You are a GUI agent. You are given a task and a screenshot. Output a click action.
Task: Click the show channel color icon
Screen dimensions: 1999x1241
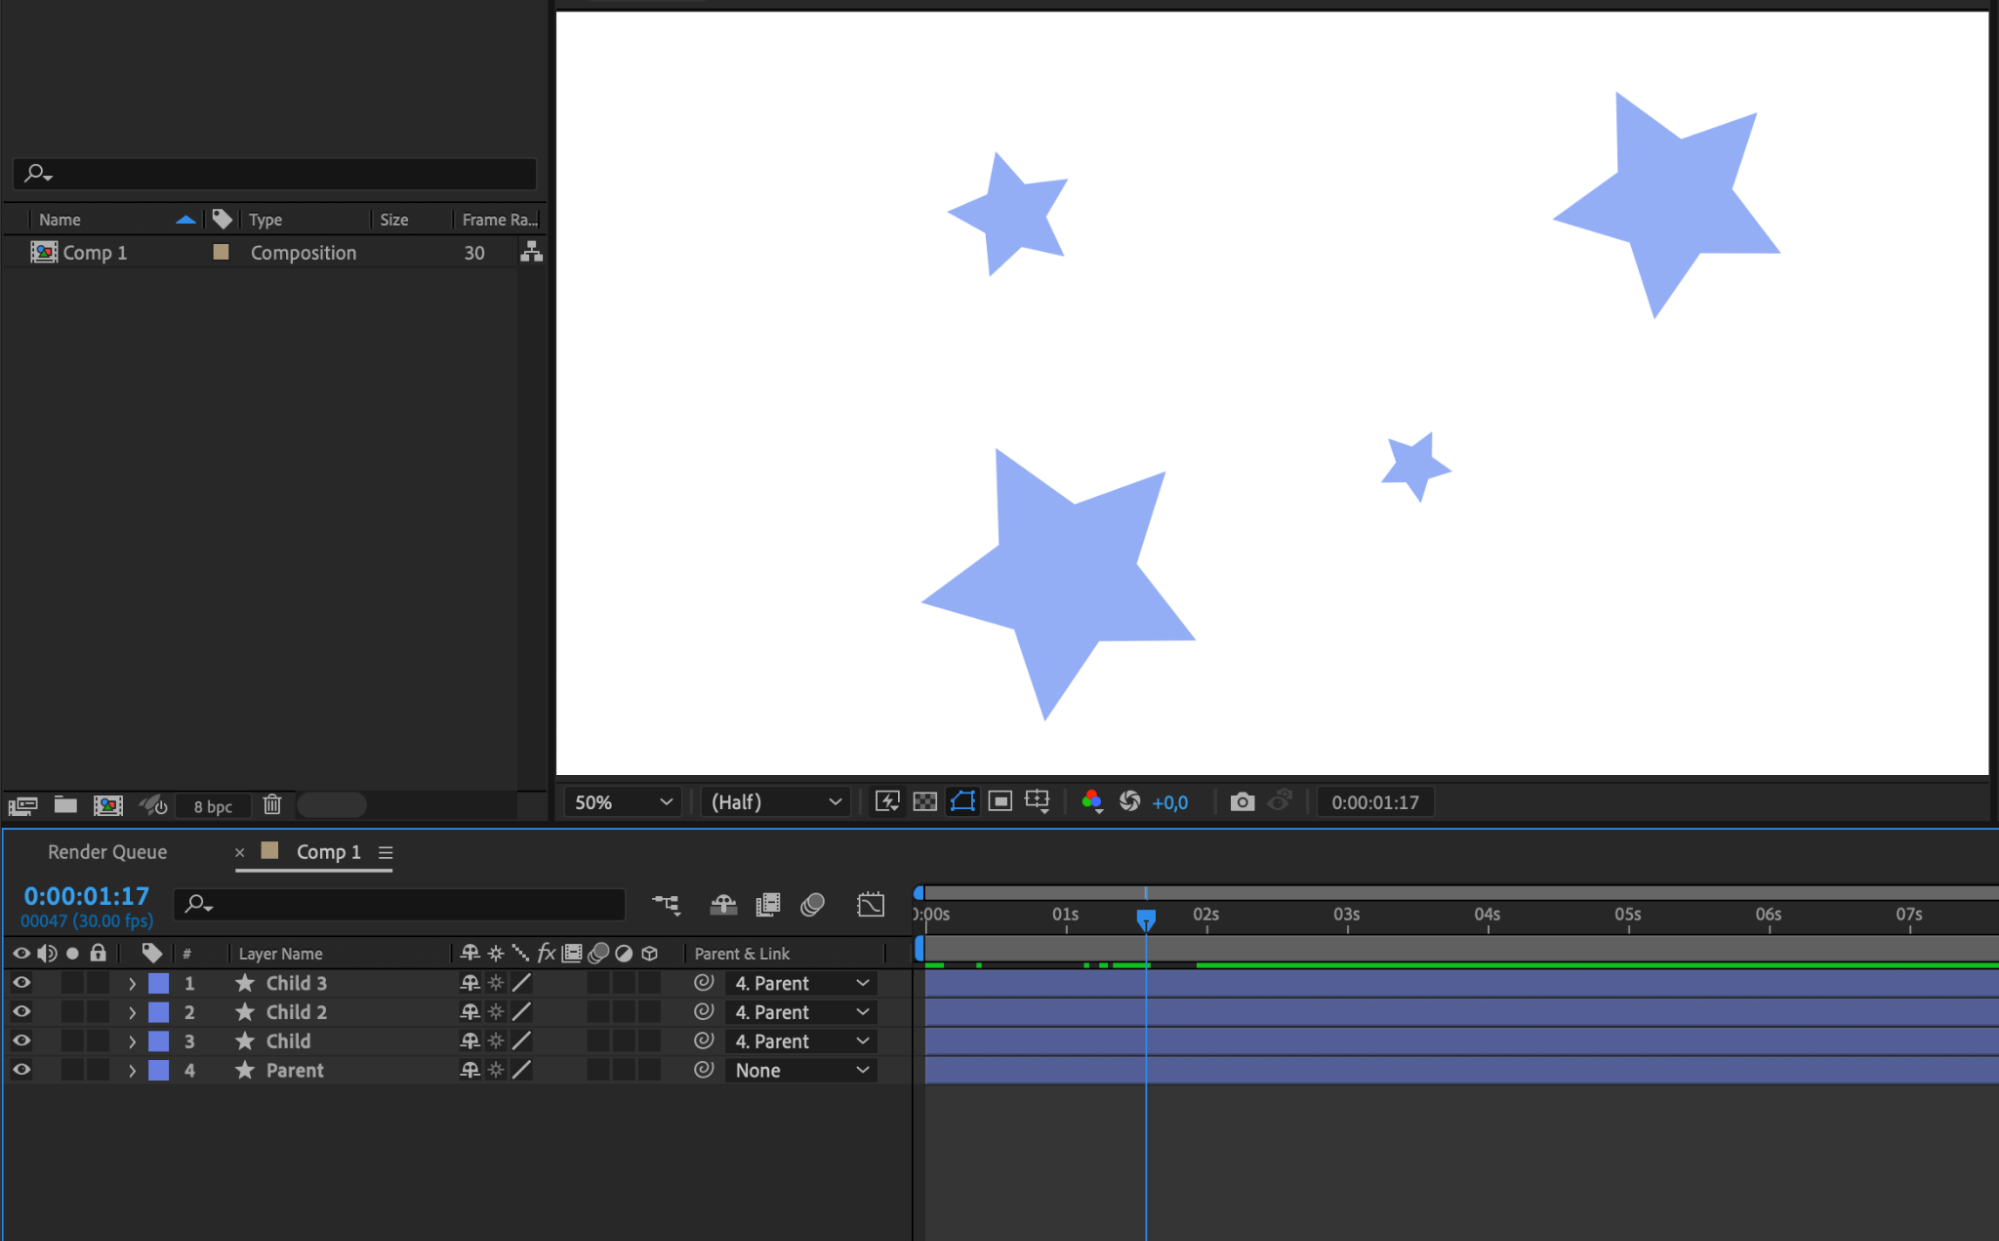tap(1092, 802)
